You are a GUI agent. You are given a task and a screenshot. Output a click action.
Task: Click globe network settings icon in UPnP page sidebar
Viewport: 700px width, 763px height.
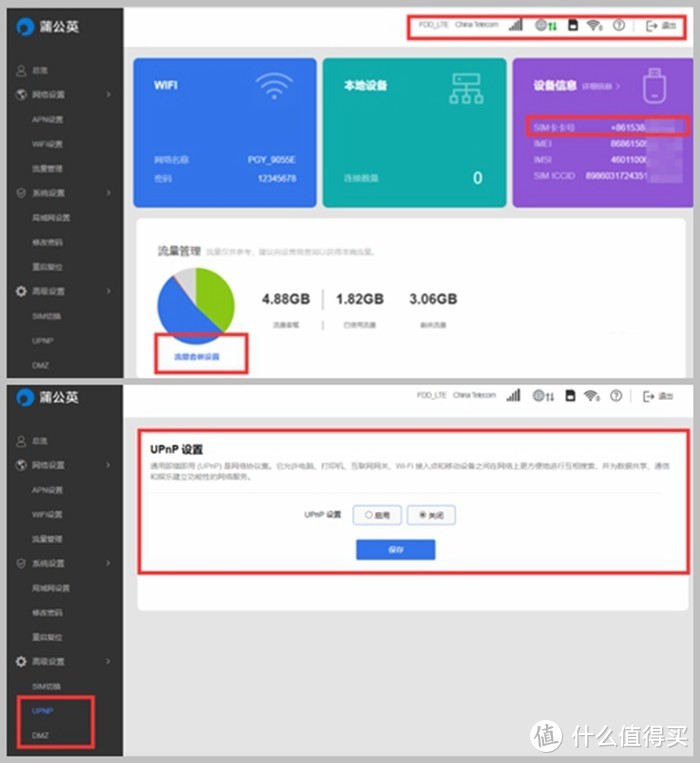coord(21,465)
